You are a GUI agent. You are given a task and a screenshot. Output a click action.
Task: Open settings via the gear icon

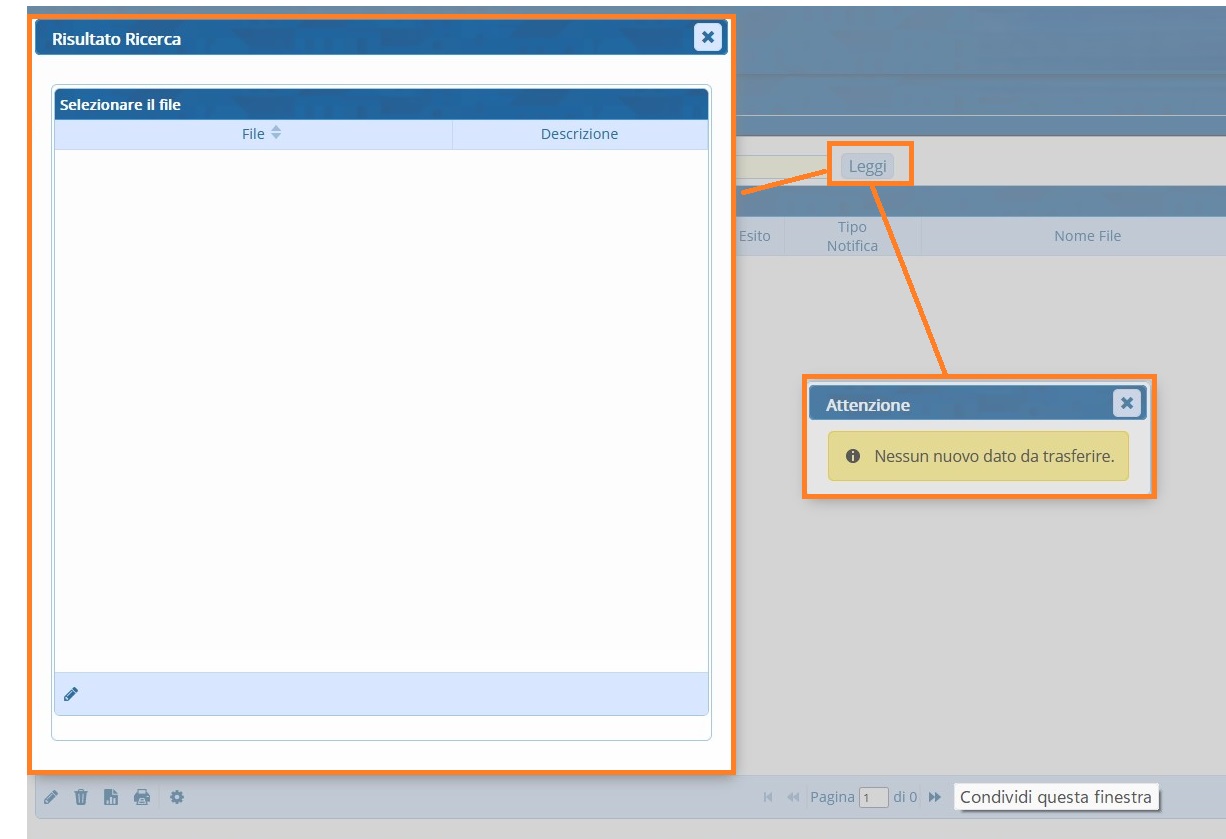click(x=177, y=797)
